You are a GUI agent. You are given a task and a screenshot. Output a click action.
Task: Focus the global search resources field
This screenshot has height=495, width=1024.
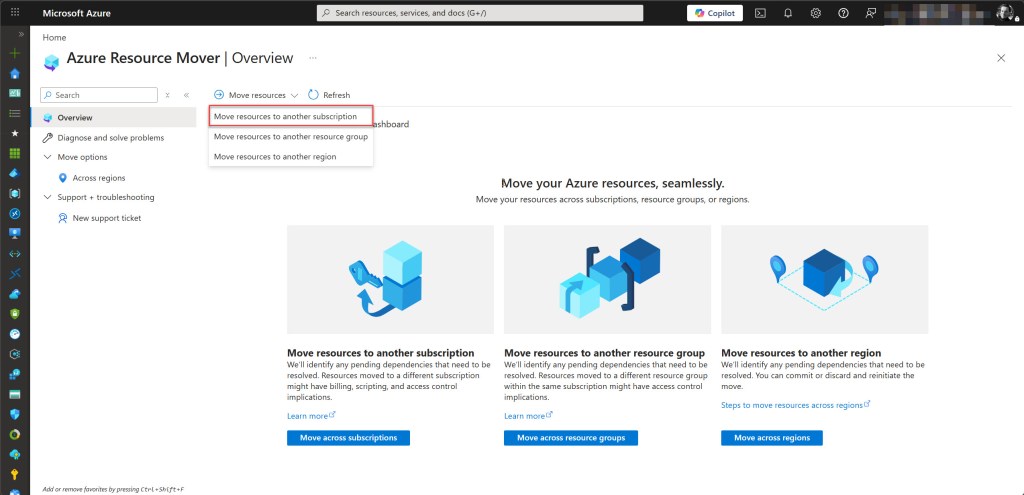tap(480, 13)
